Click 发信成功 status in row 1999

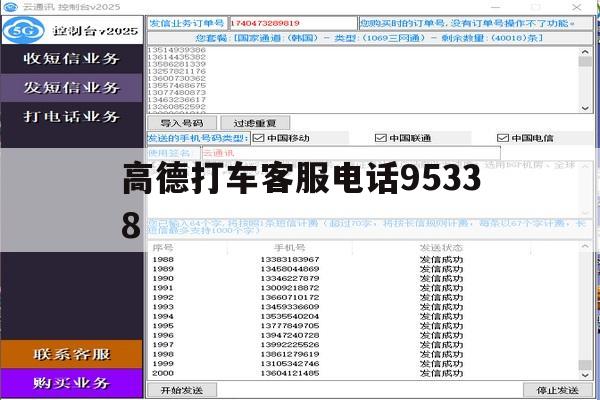pos(441,364)
